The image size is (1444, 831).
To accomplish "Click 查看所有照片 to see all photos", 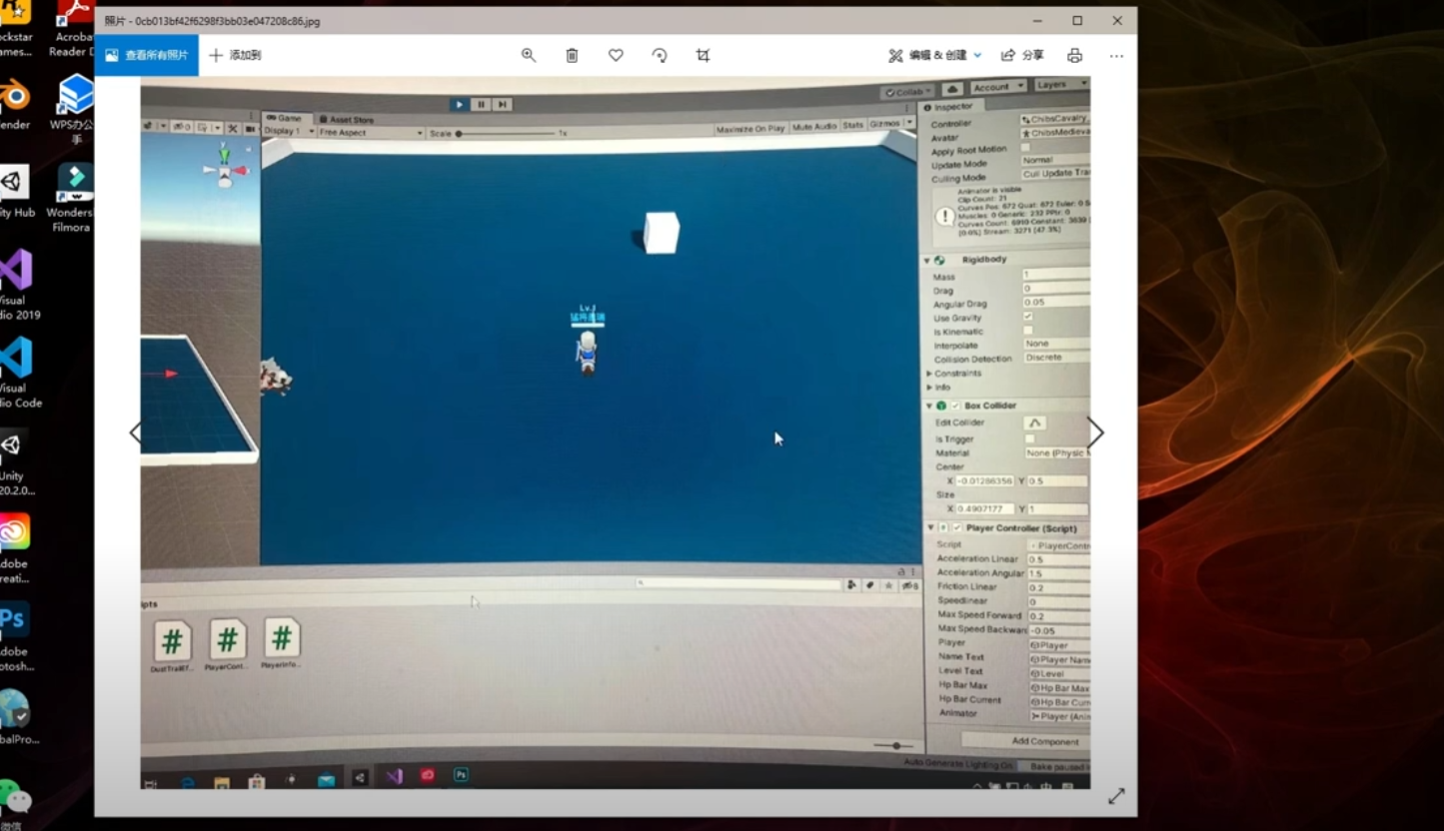I will pyautogui.click(x=147, y=55).
